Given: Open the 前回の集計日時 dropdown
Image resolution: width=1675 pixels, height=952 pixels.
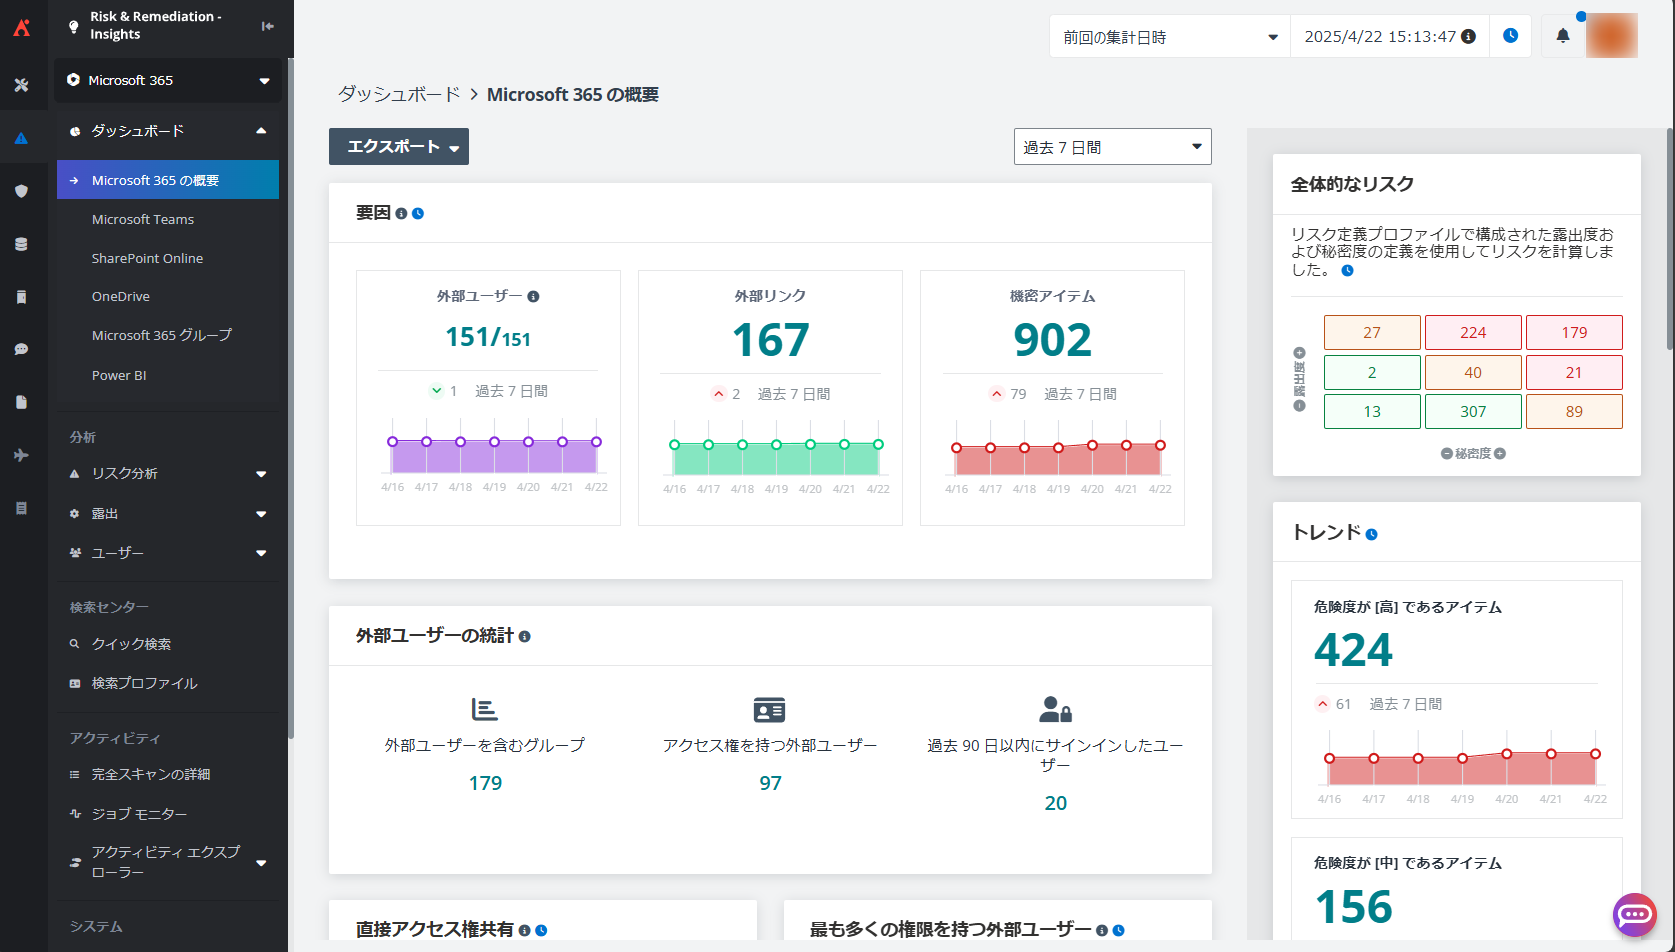Looking at the screenshot, I should coord(1170,36).
